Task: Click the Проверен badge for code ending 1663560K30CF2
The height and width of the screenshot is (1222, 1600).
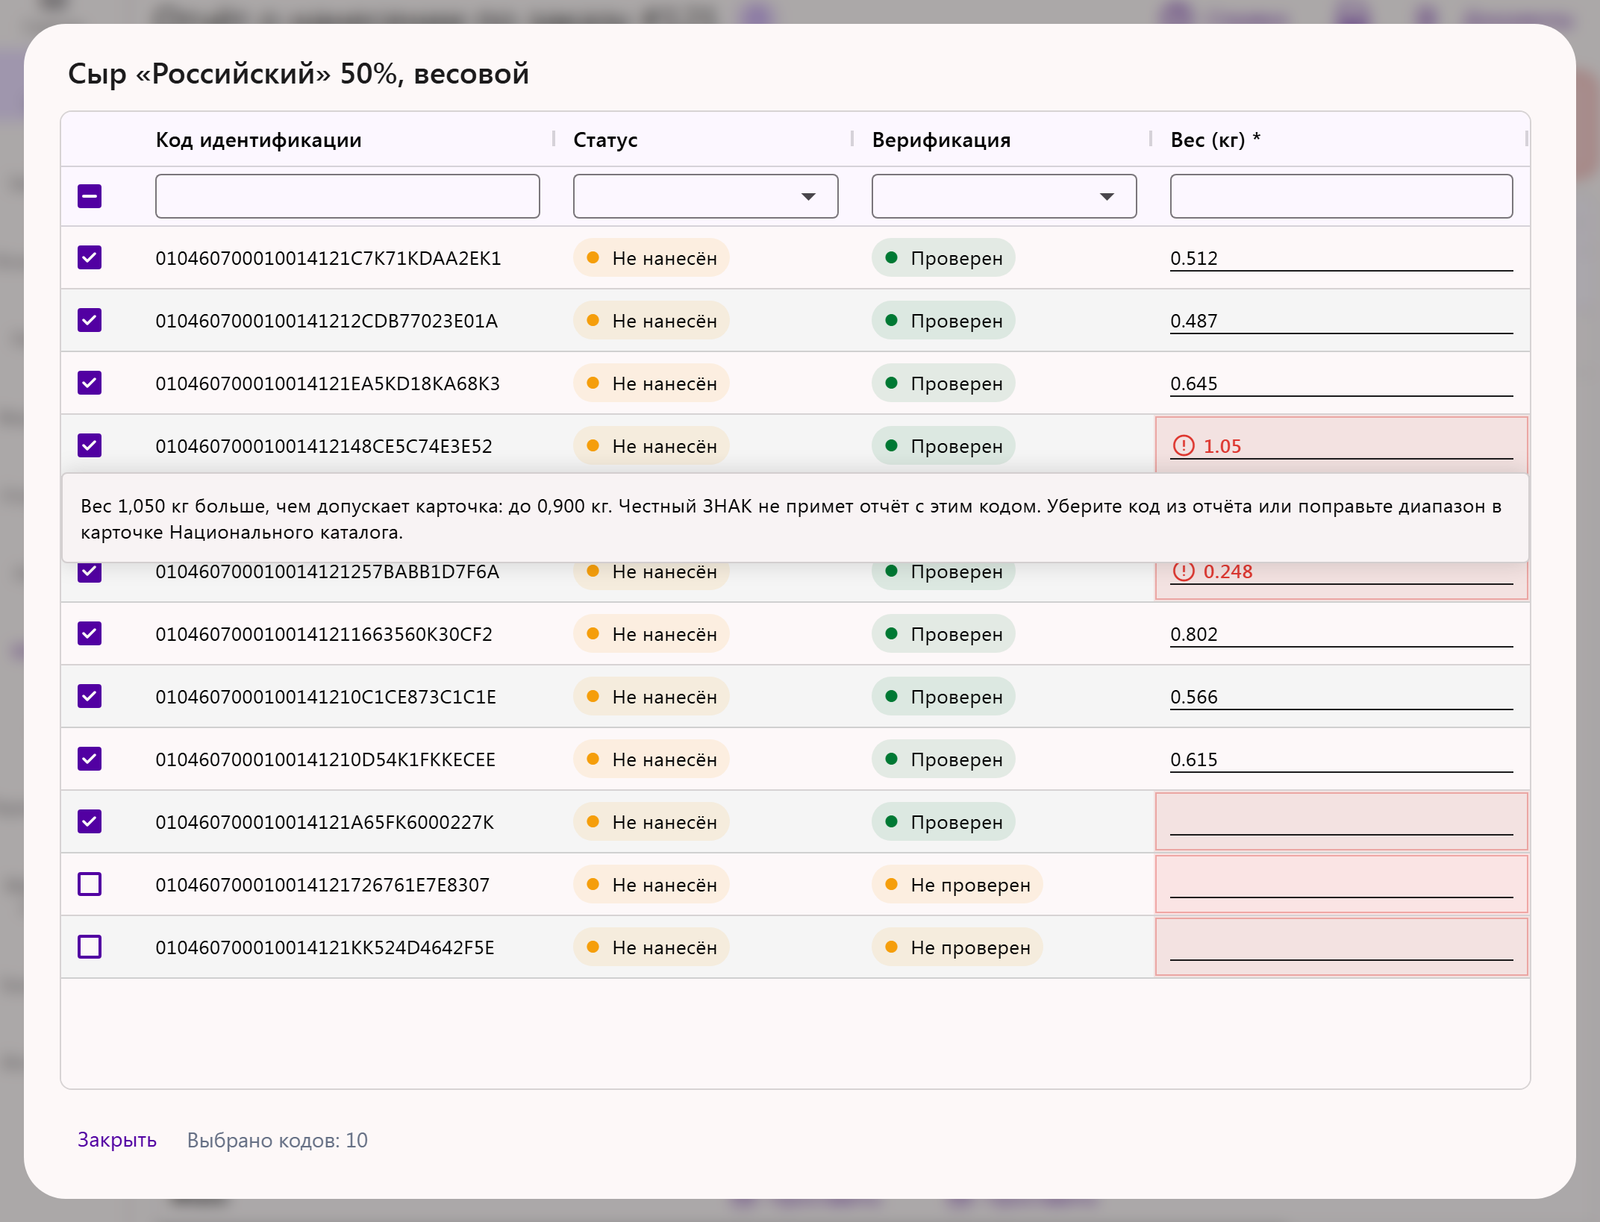Action: coord(943,634)
